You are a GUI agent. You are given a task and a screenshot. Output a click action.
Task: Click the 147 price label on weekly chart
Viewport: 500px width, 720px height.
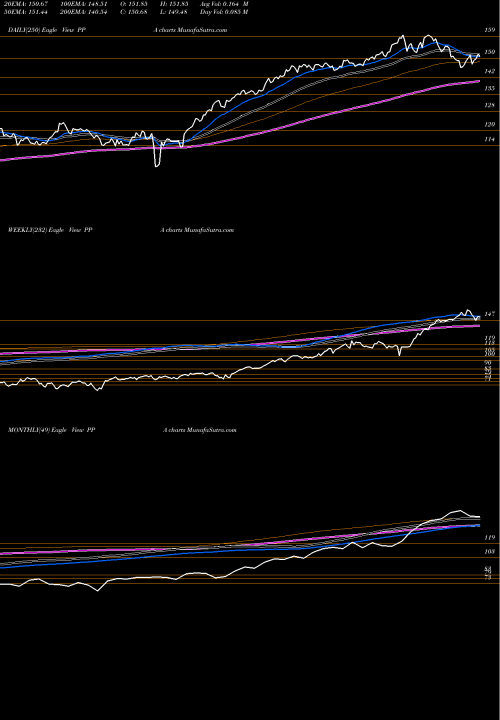coord(489,314)
